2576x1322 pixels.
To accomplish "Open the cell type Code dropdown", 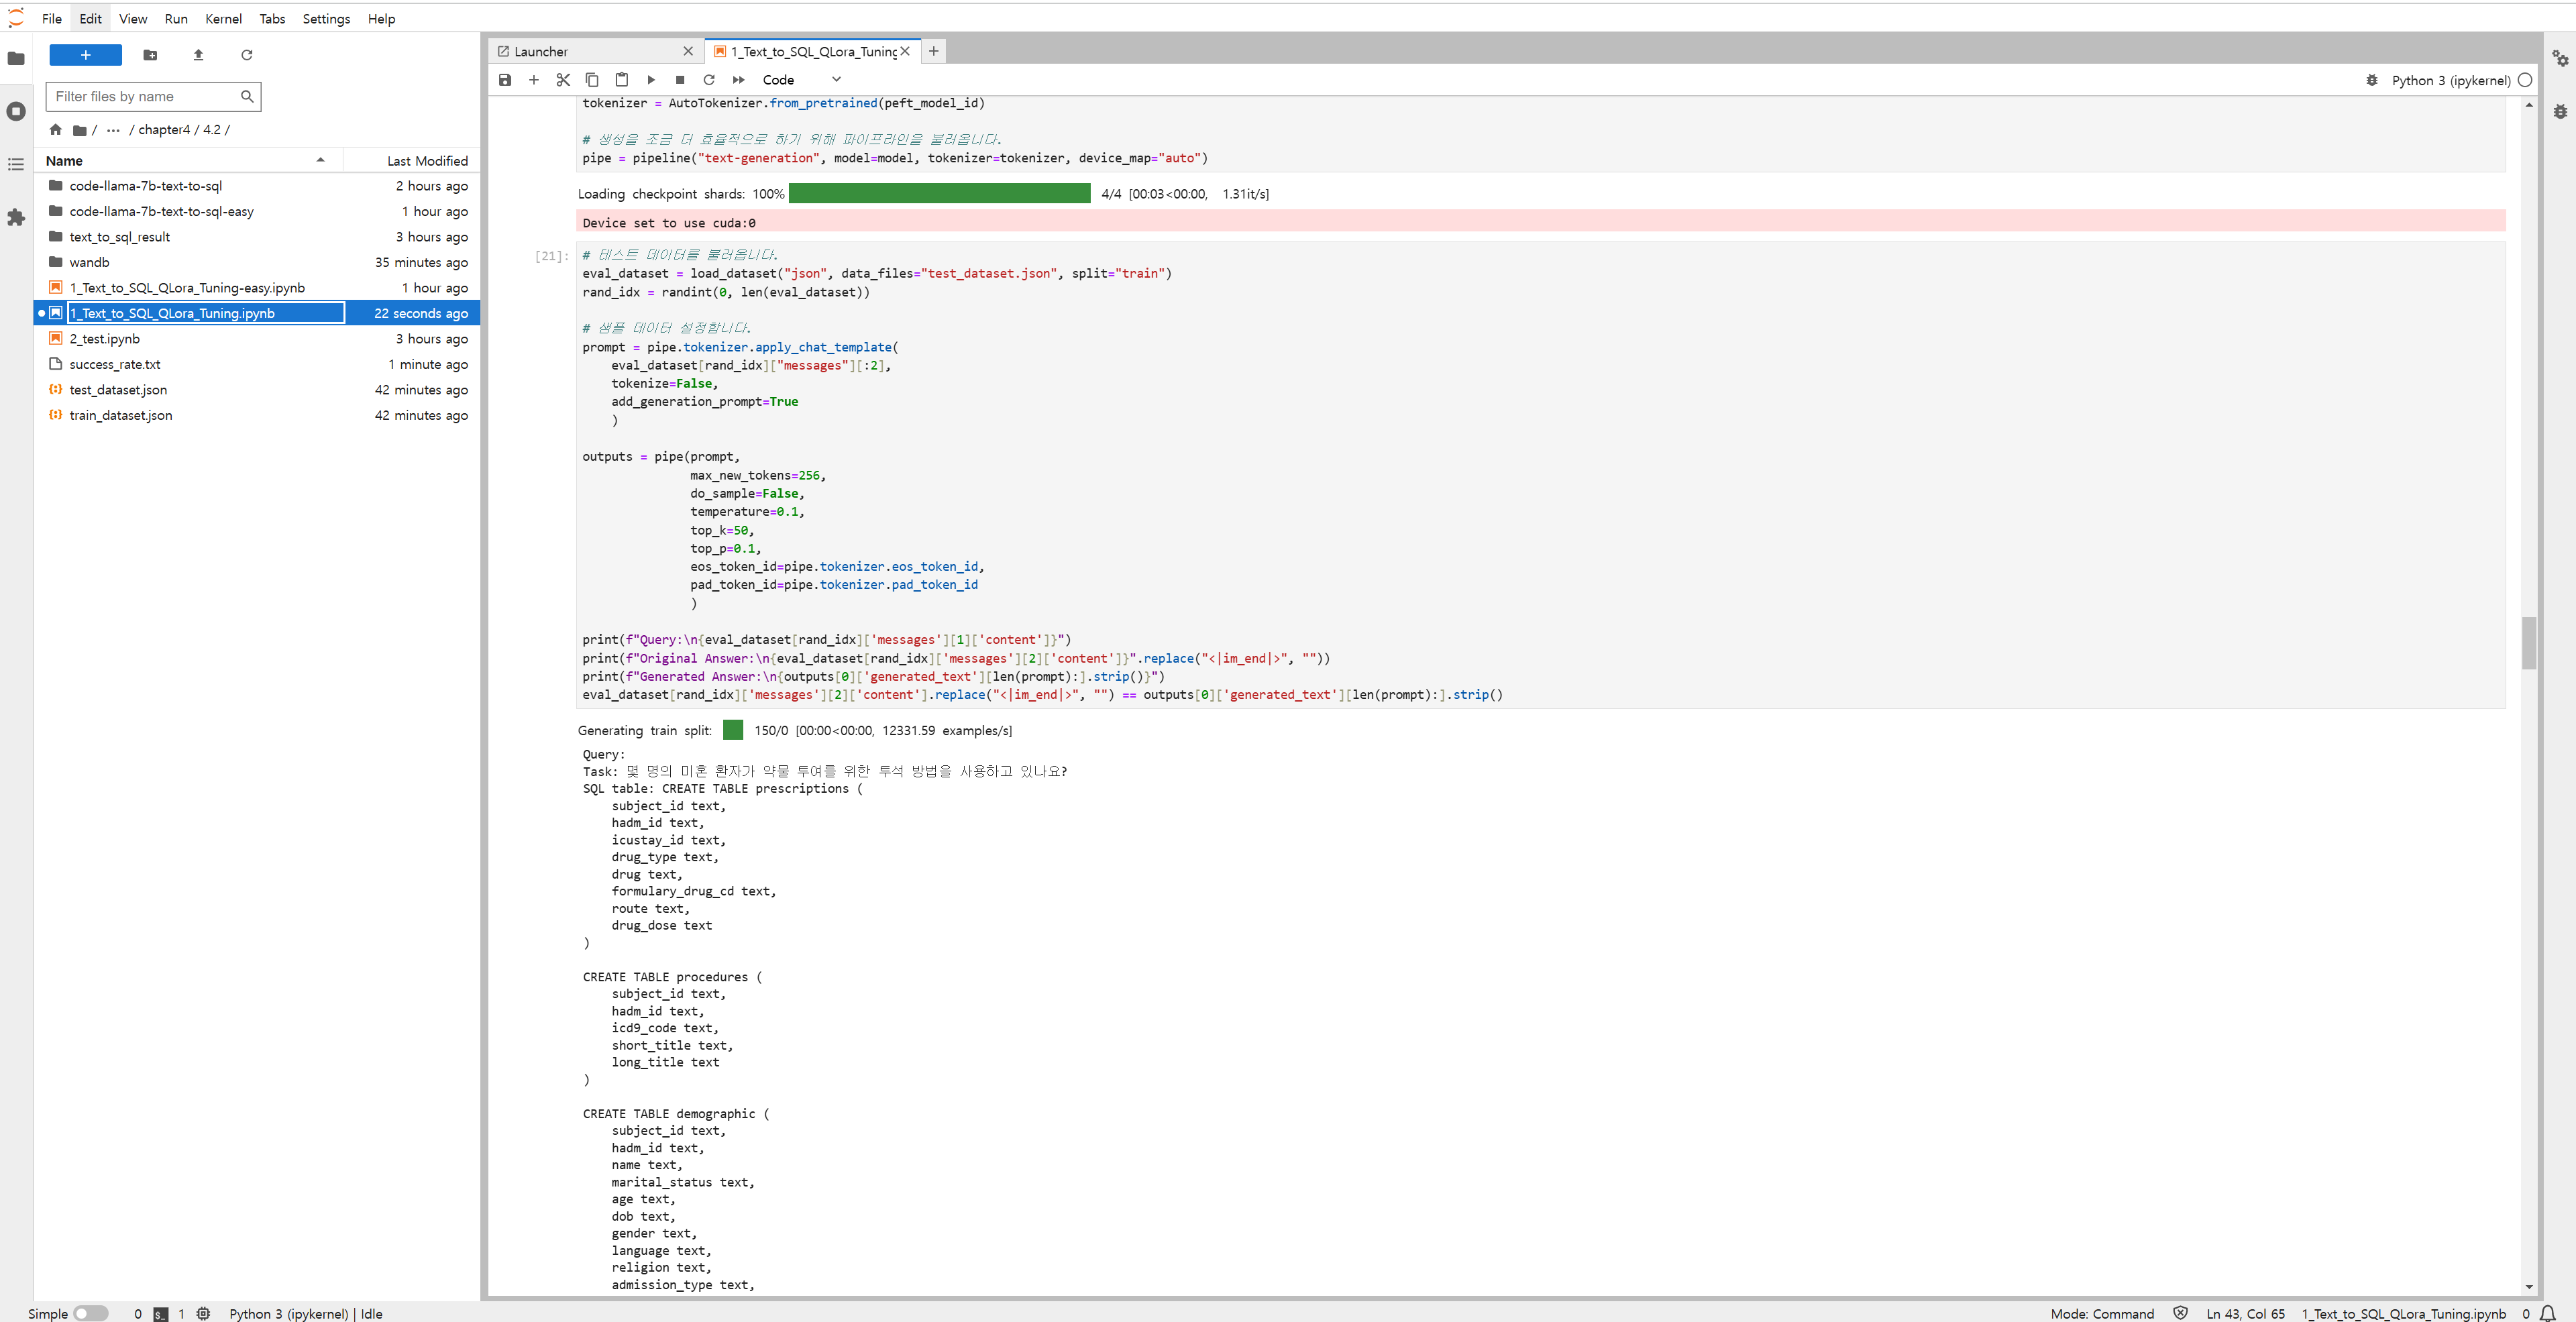I will (800, 80).
